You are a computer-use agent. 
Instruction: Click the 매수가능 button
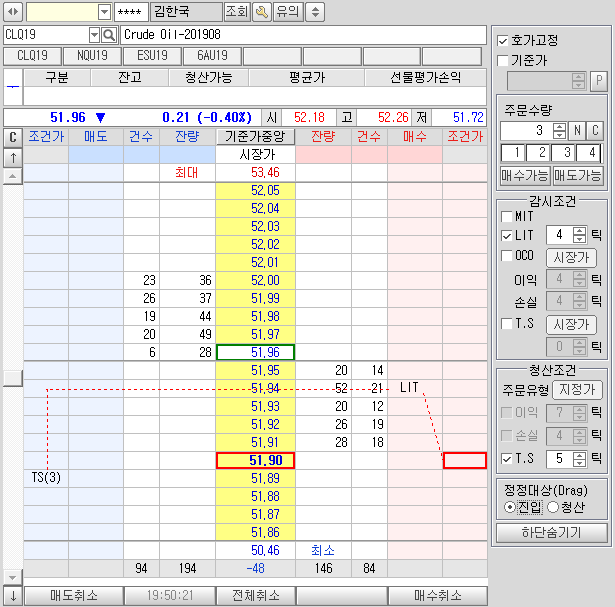[x=524, y=175]
